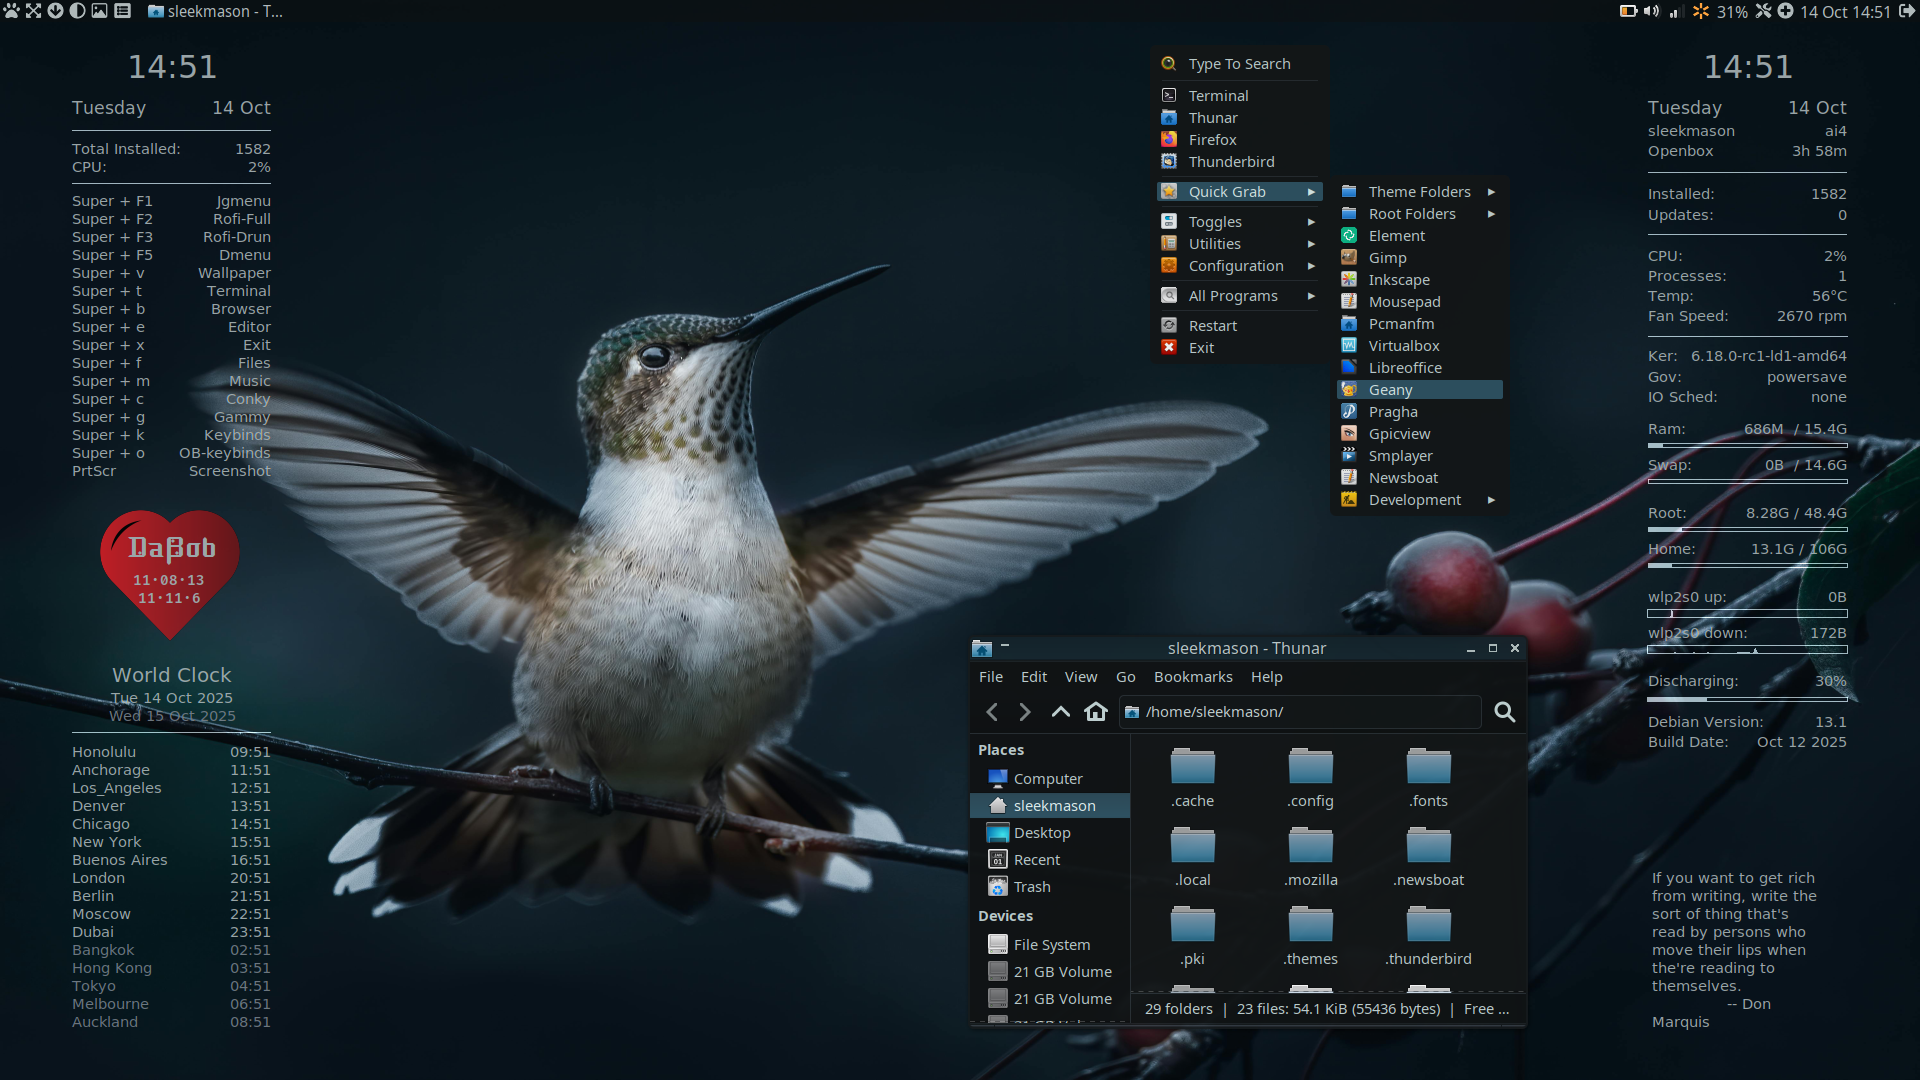Open the View menu in Thunar
The image size is (1920, 1080).
1080,677
